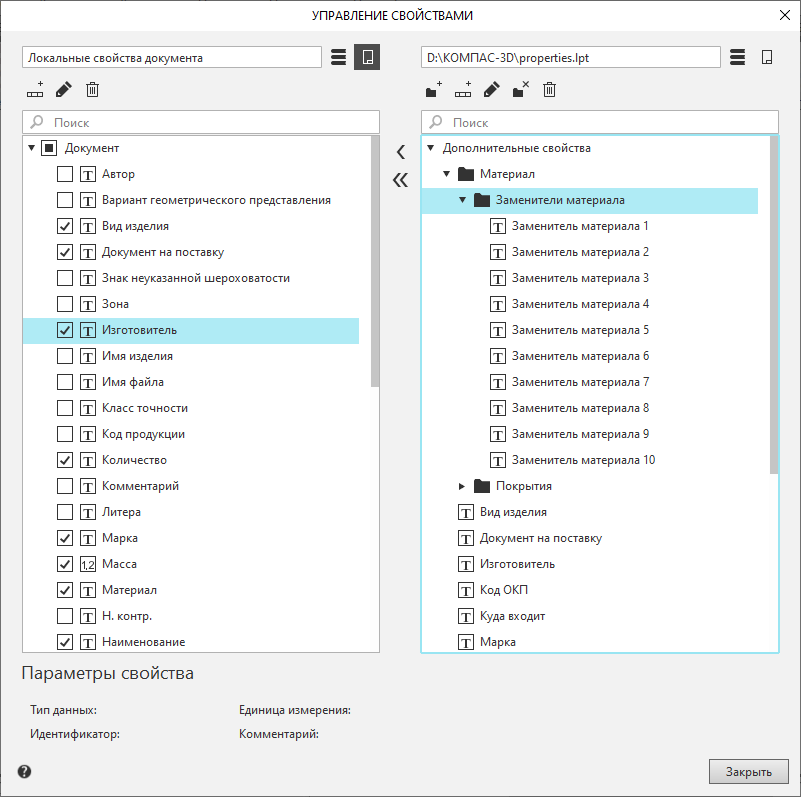The image size is (801, 797).
Task: Click the add property icon in left toolbar
Action: pos(36,90)
